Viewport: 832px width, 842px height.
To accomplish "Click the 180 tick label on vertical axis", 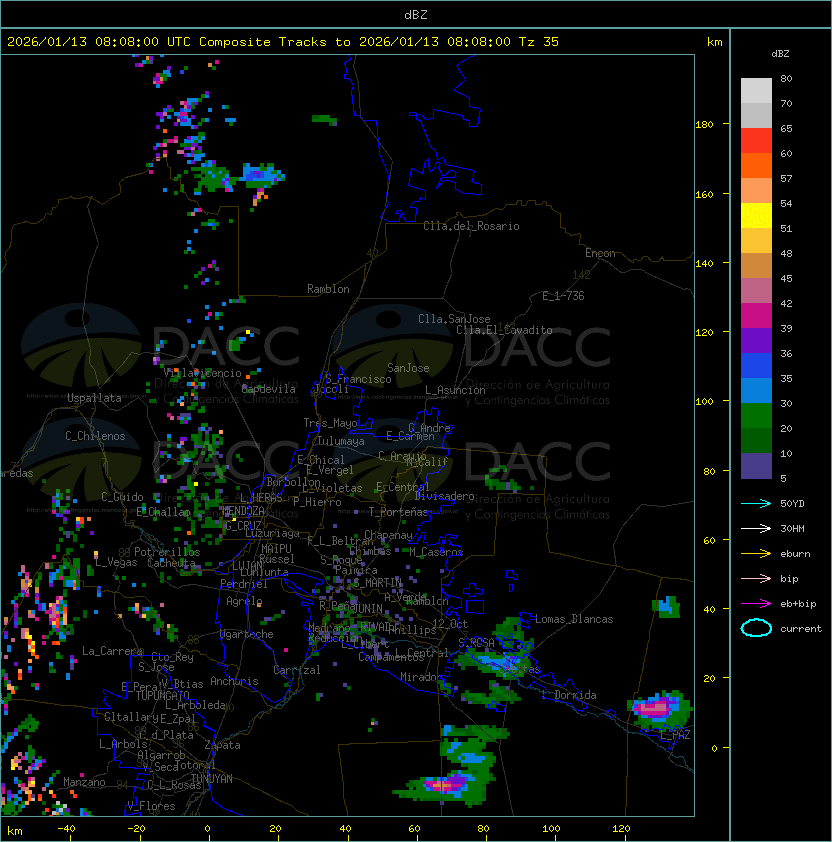I will pos(704,124).
